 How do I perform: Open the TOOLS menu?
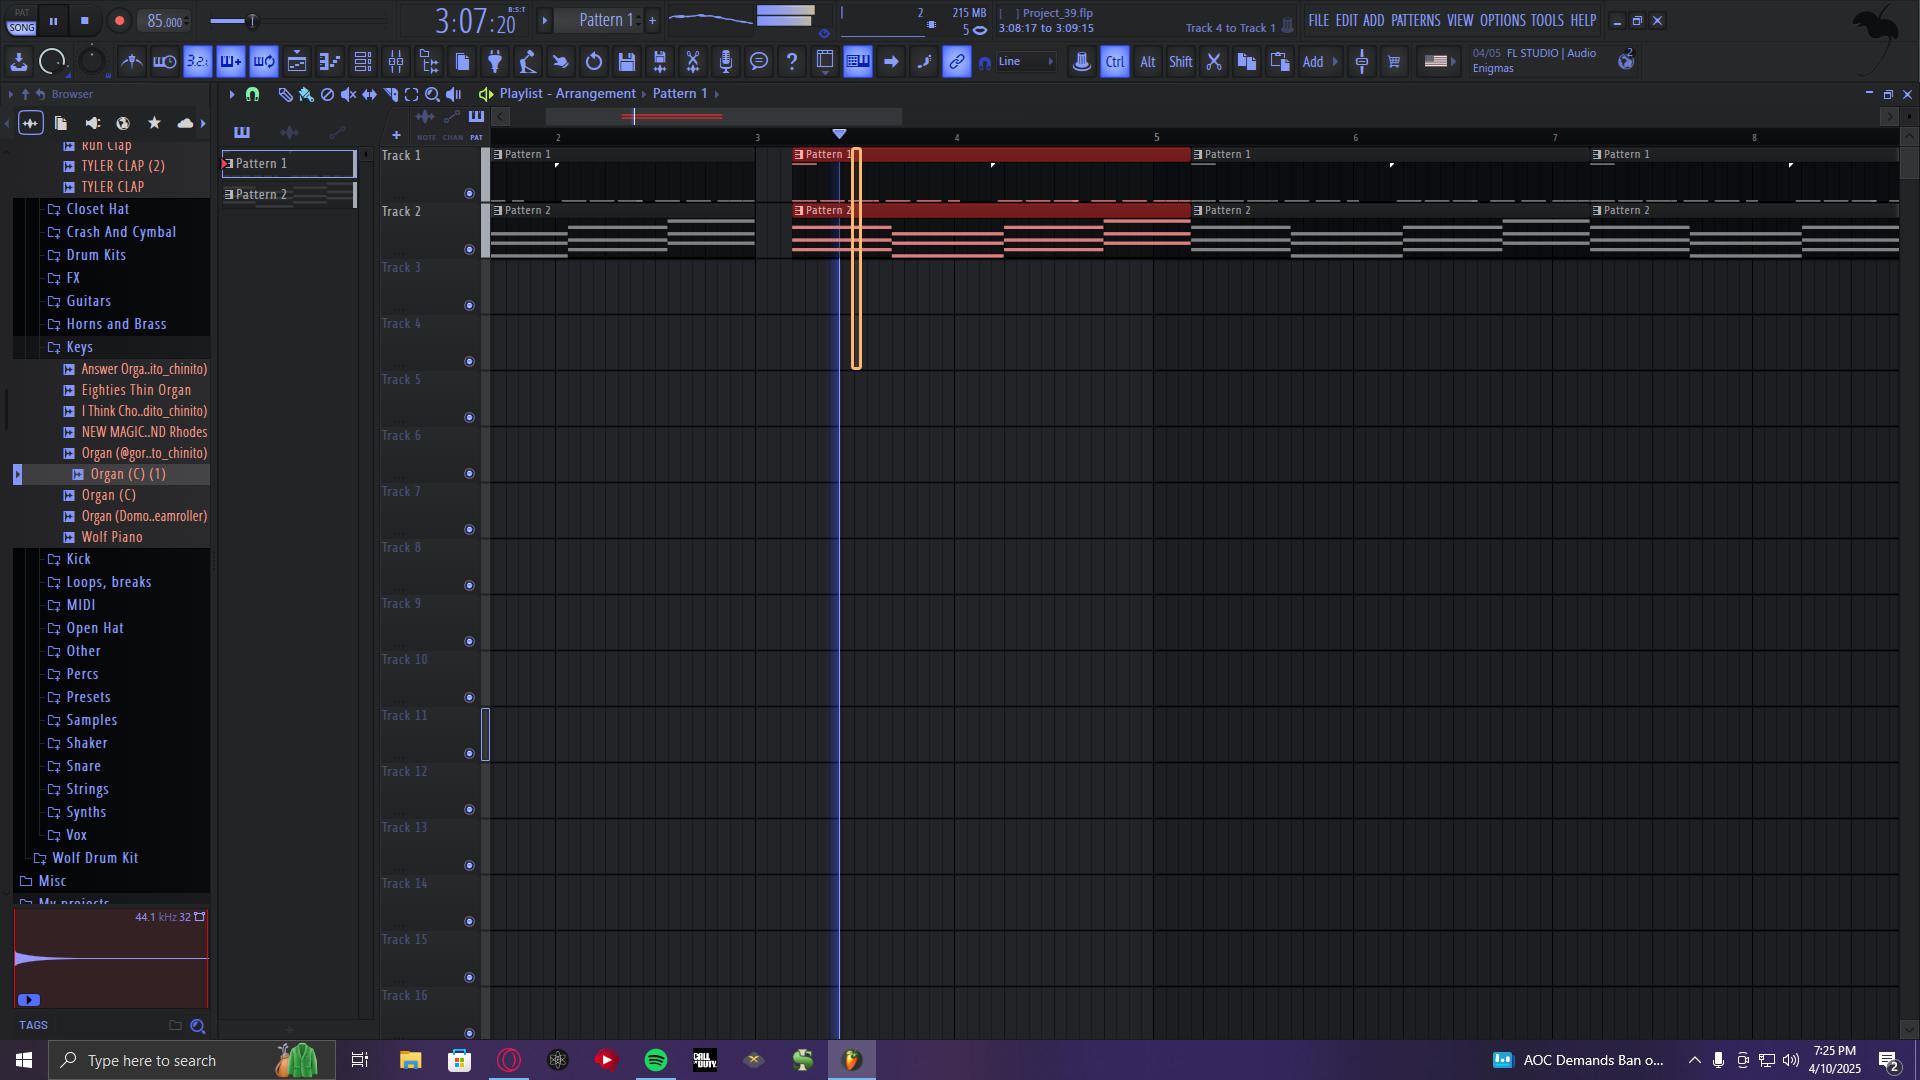[1546, 20]
